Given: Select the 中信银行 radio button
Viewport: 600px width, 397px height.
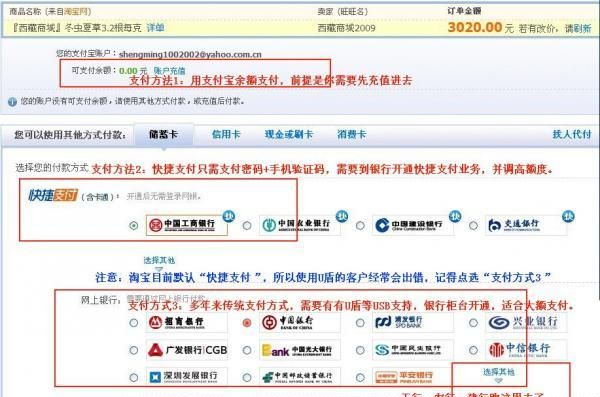Looking at the screenshot, I should point(473,350).
